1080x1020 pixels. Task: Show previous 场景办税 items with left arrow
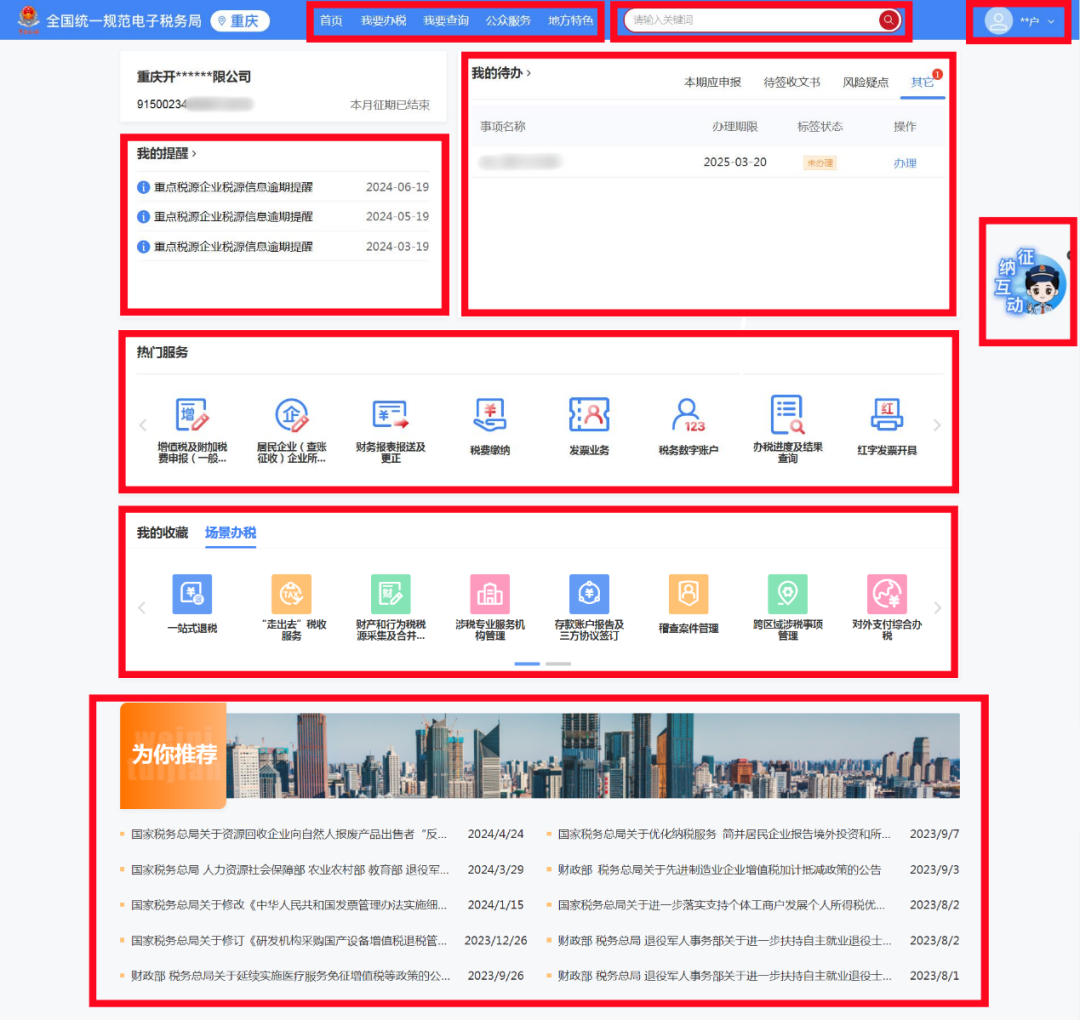pyautogui.click(x=142, y=607)
